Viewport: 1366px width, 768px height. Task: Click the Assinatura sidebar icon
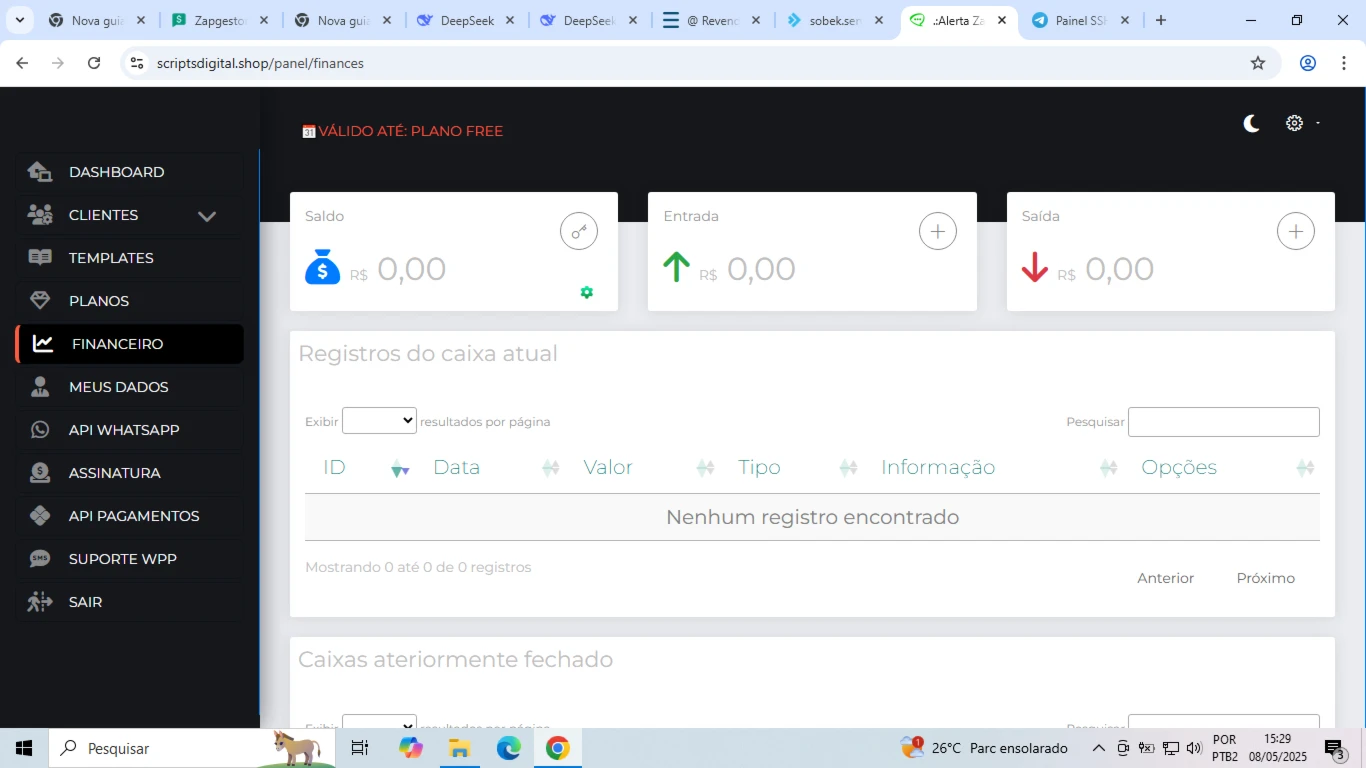[40, 473]
